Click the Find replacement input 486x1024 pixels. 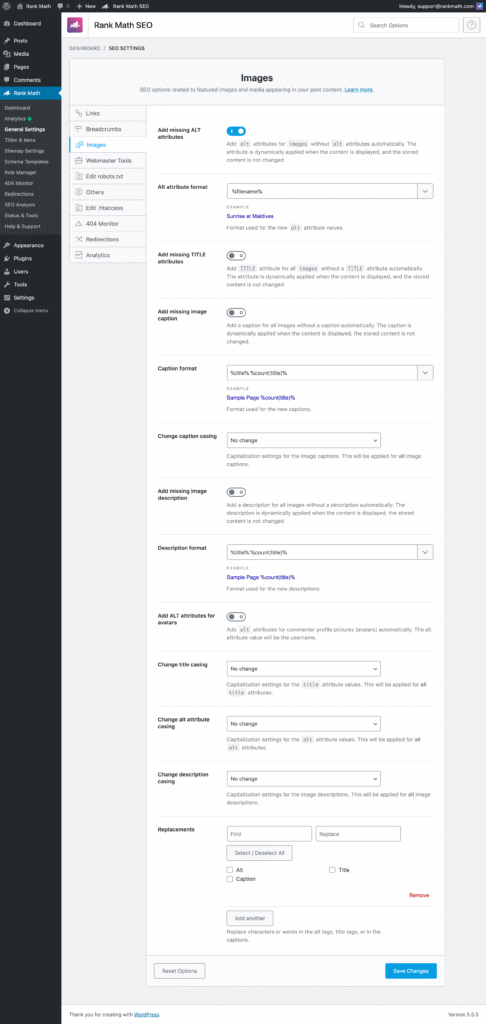[269, 834]
